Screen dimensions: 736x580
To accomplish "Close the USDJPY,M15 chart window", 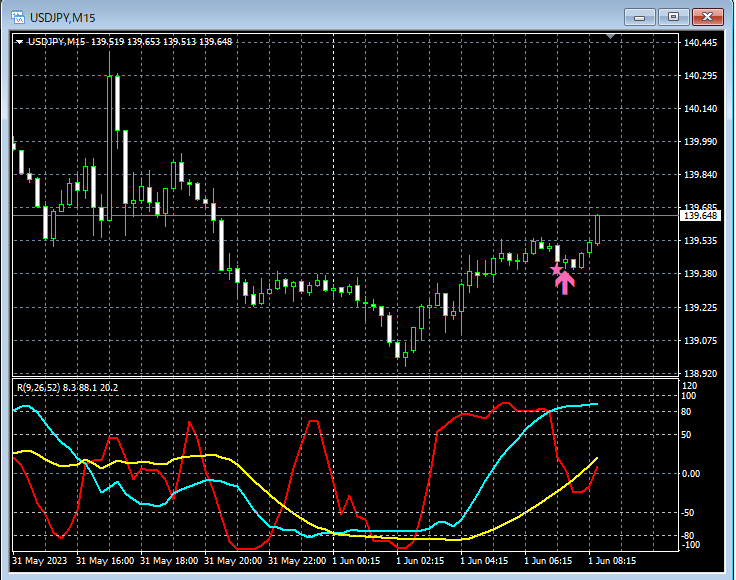I will pos(707,17).
